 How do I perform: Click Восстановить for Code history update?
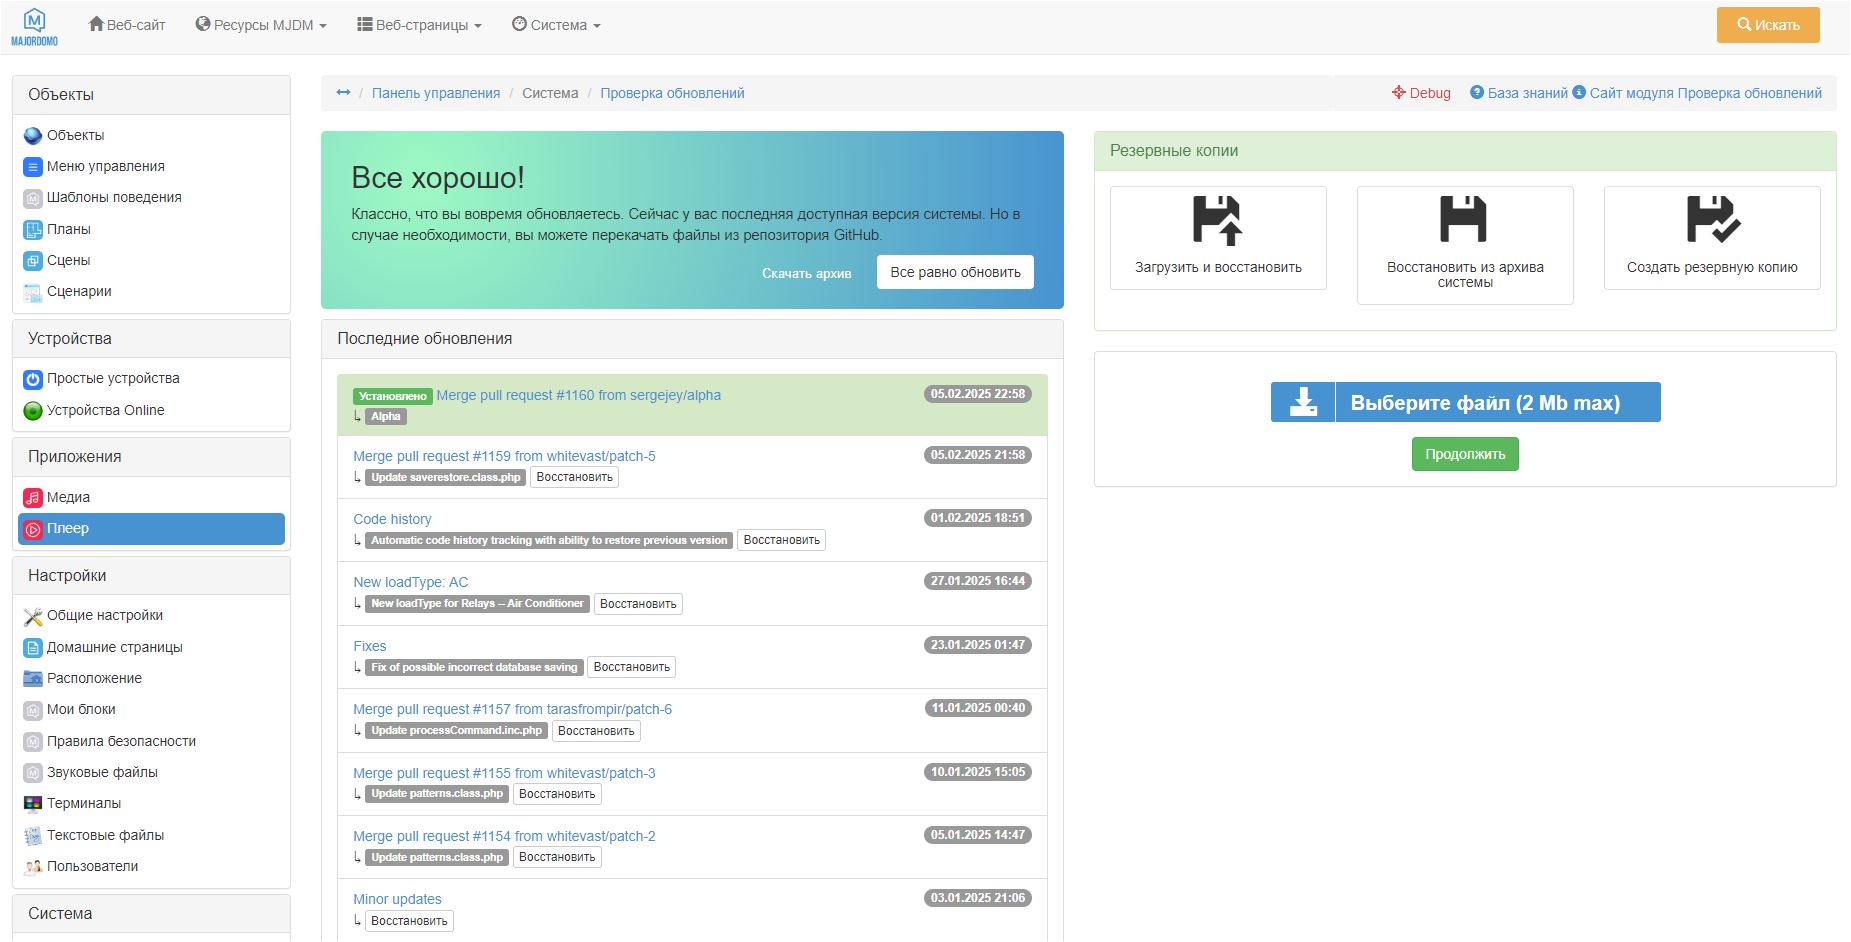pyautogui.click(x=781, y=541)
